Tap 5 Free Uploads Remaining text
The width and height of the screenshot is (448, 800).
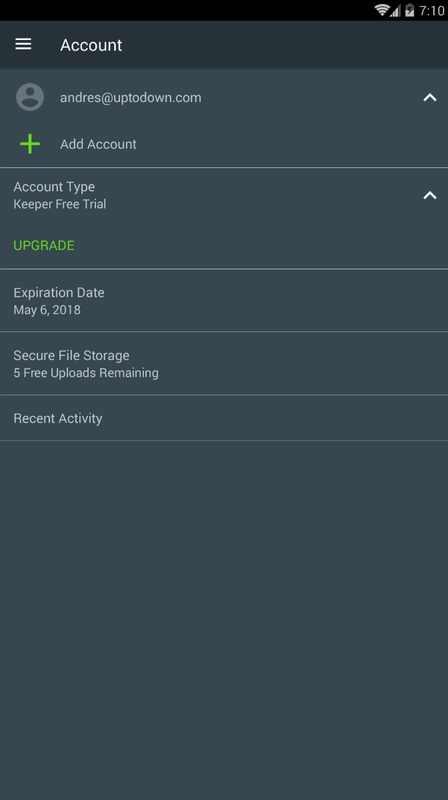(x=86, y=373)
